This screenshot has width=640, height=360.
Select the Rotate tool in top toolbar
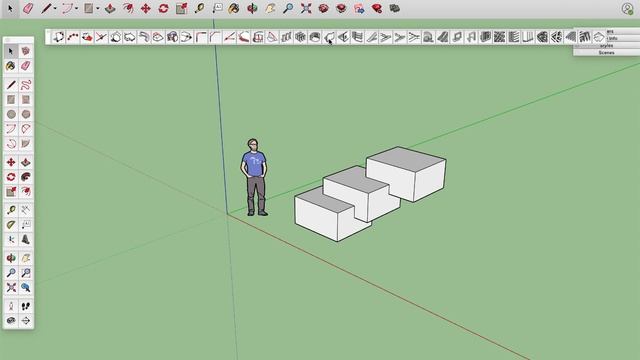point(164,8)
